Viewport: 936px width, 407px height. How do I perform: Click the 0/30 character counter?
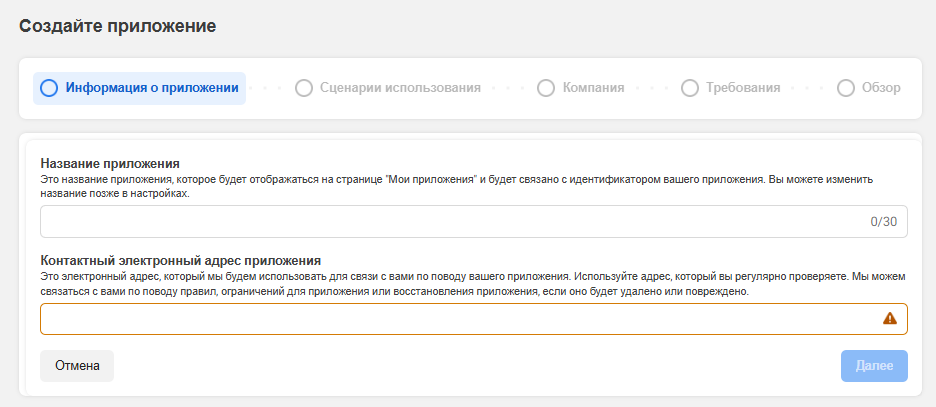(883, 222)
